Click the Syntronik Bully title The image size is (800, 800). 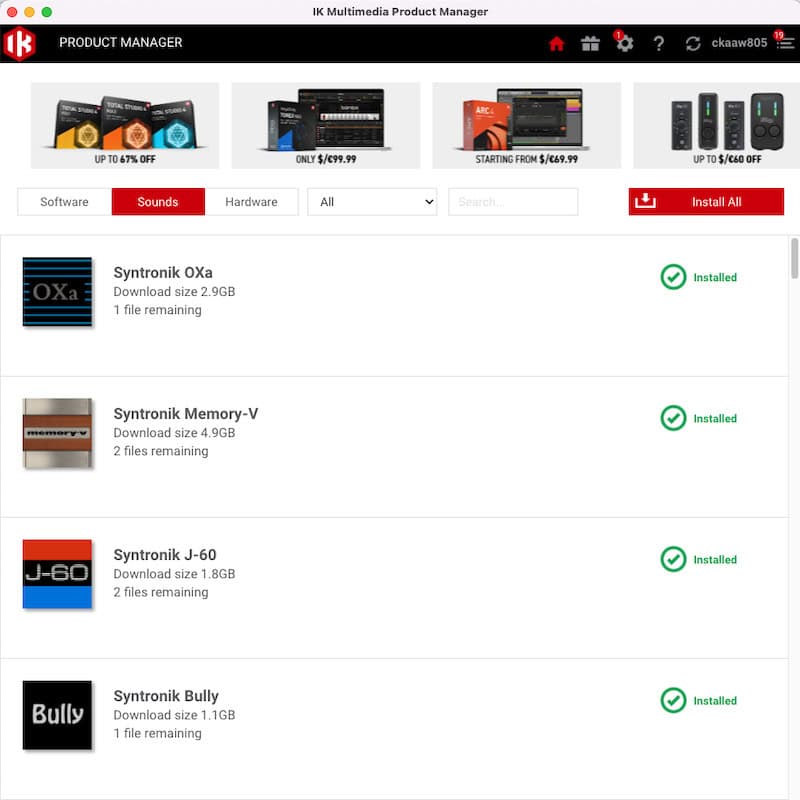pyautogui.click(x=166, y=696)
